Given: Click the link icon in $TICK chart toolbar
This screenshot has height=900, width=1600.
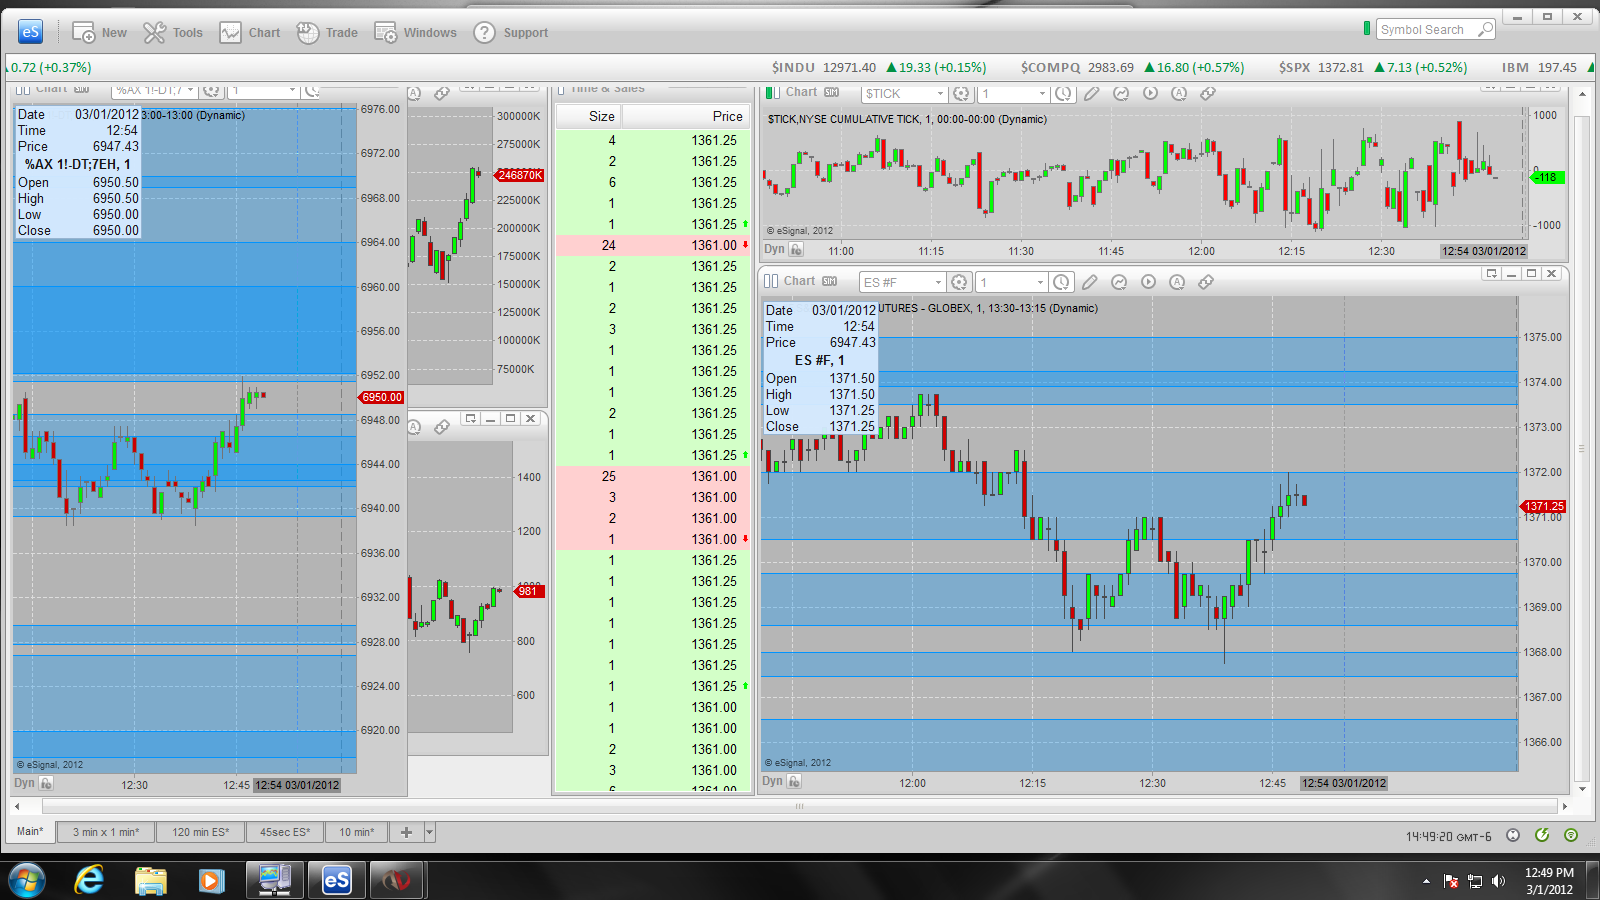Looking at the screenshot, I should click(x=1208, y=93).
